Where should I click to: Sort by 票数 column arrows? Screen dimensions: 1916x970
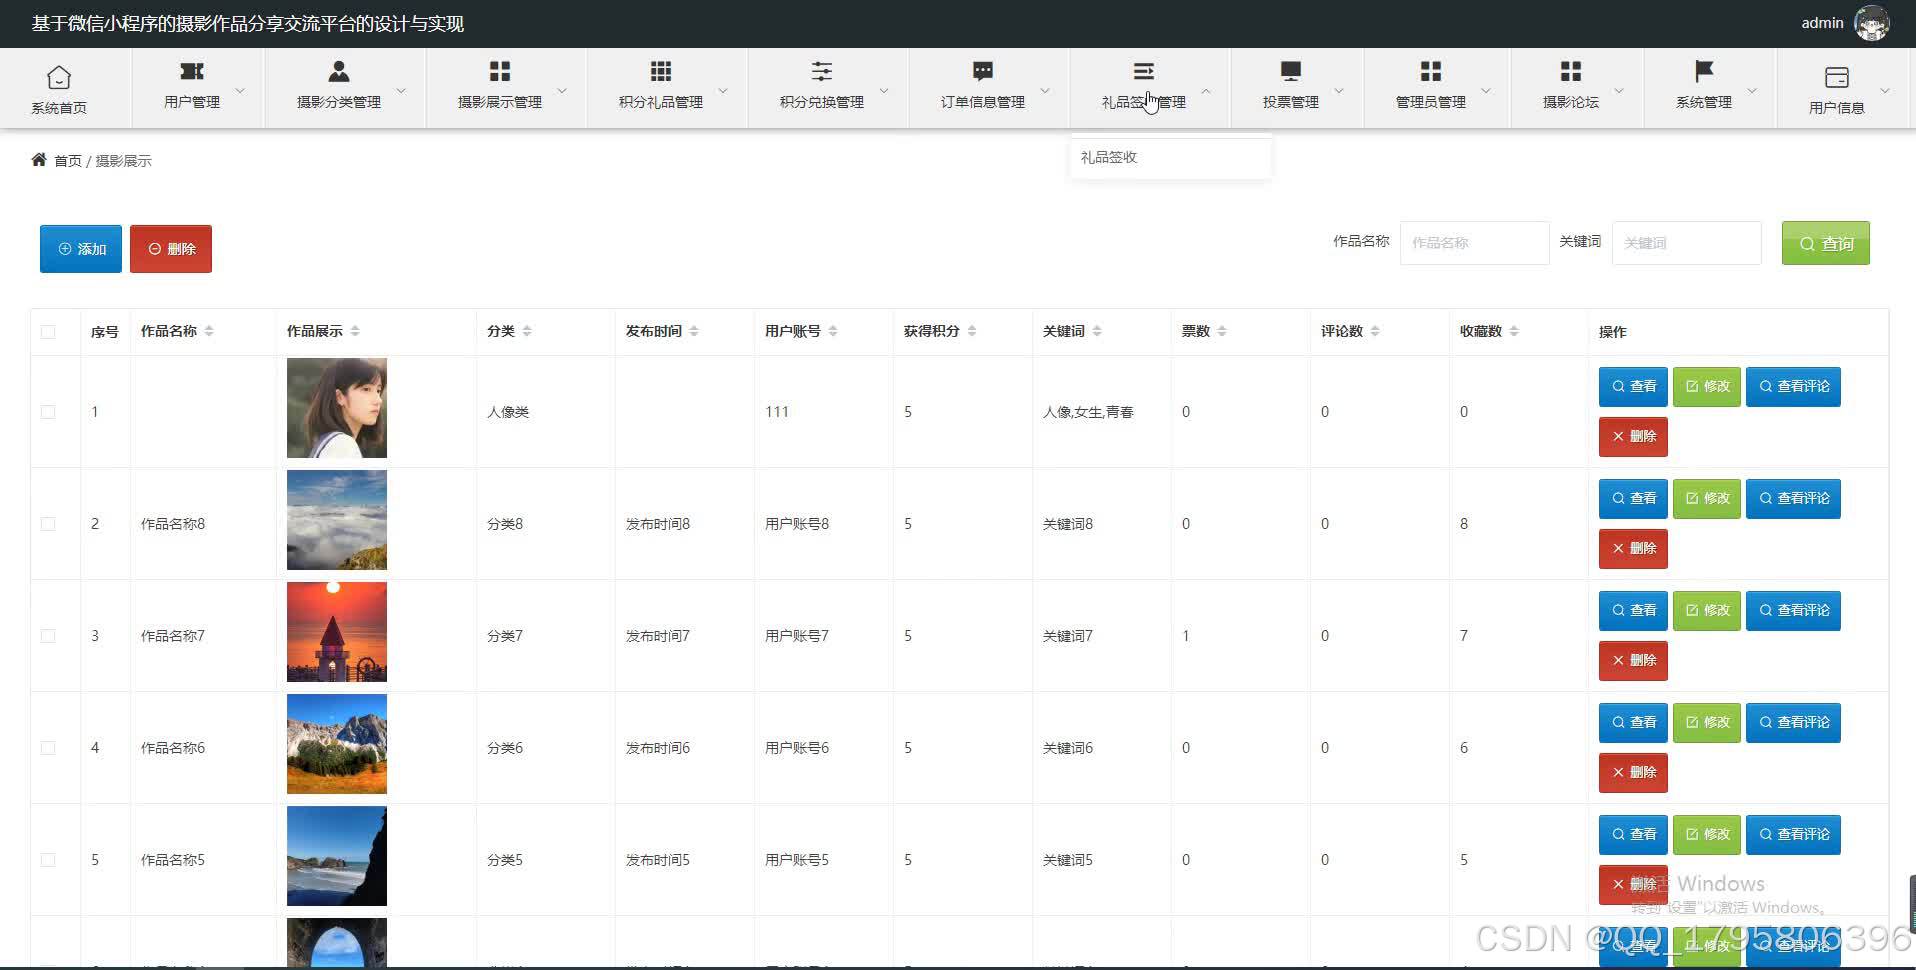(1222, 331)
